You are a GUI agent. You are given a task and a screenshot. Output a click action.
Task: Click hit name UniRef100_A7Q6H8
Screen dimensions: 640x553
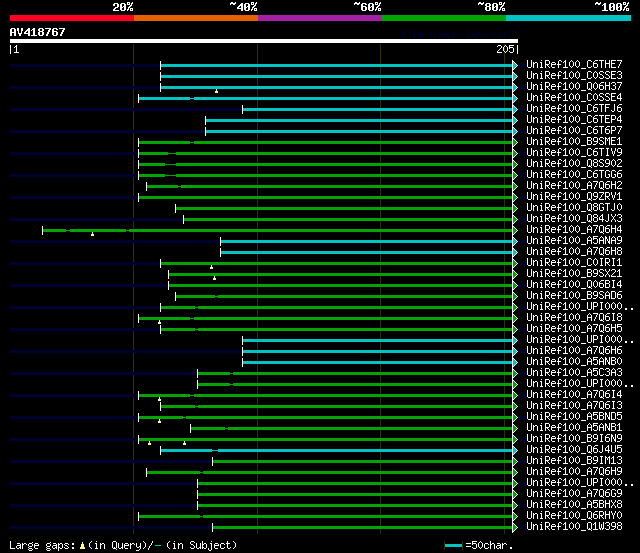(x=574, y=252)
